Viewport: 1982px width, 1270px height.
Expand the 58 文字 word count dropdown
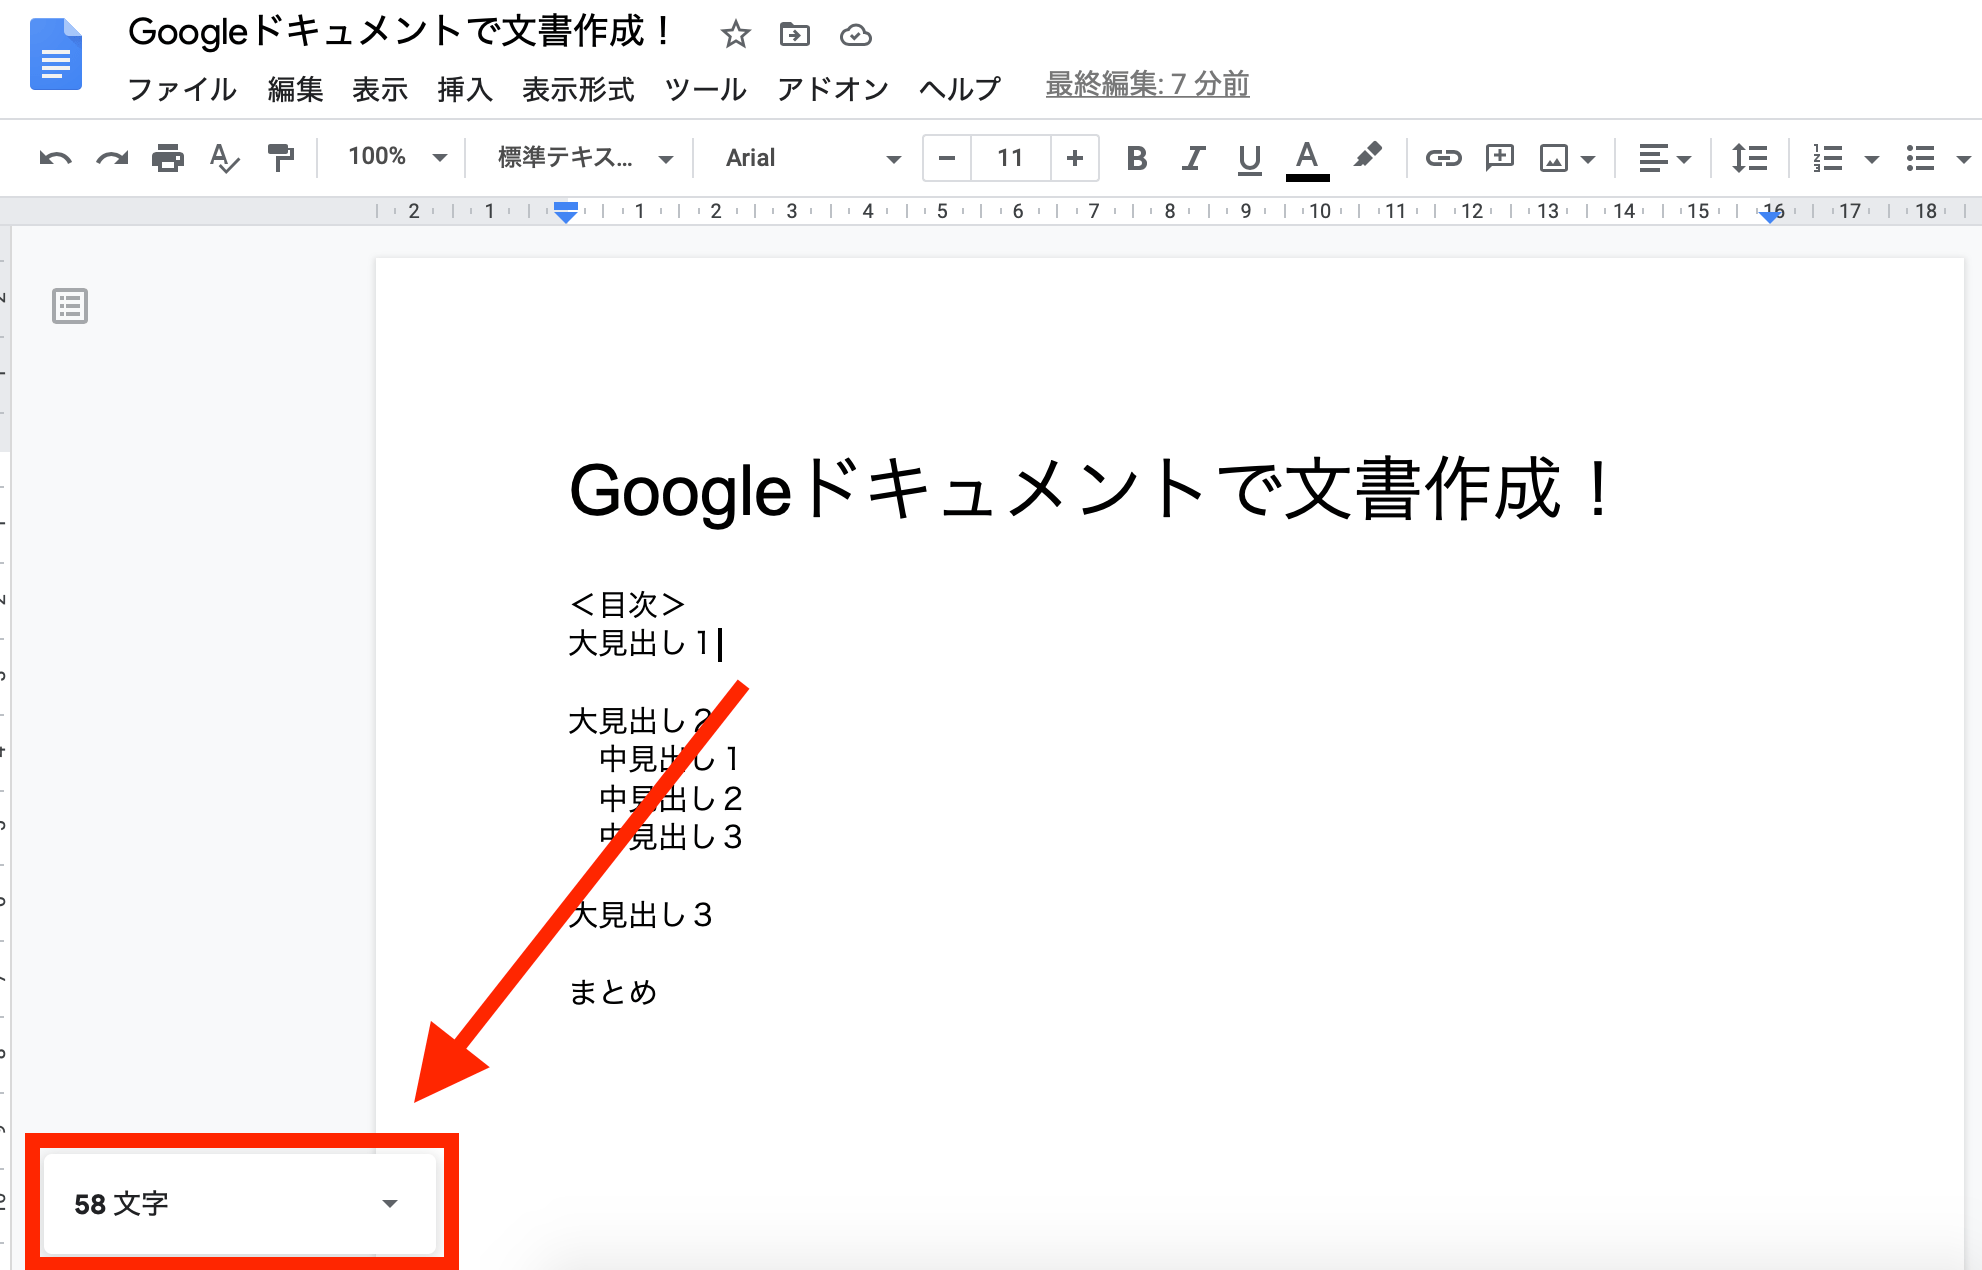390,1203
